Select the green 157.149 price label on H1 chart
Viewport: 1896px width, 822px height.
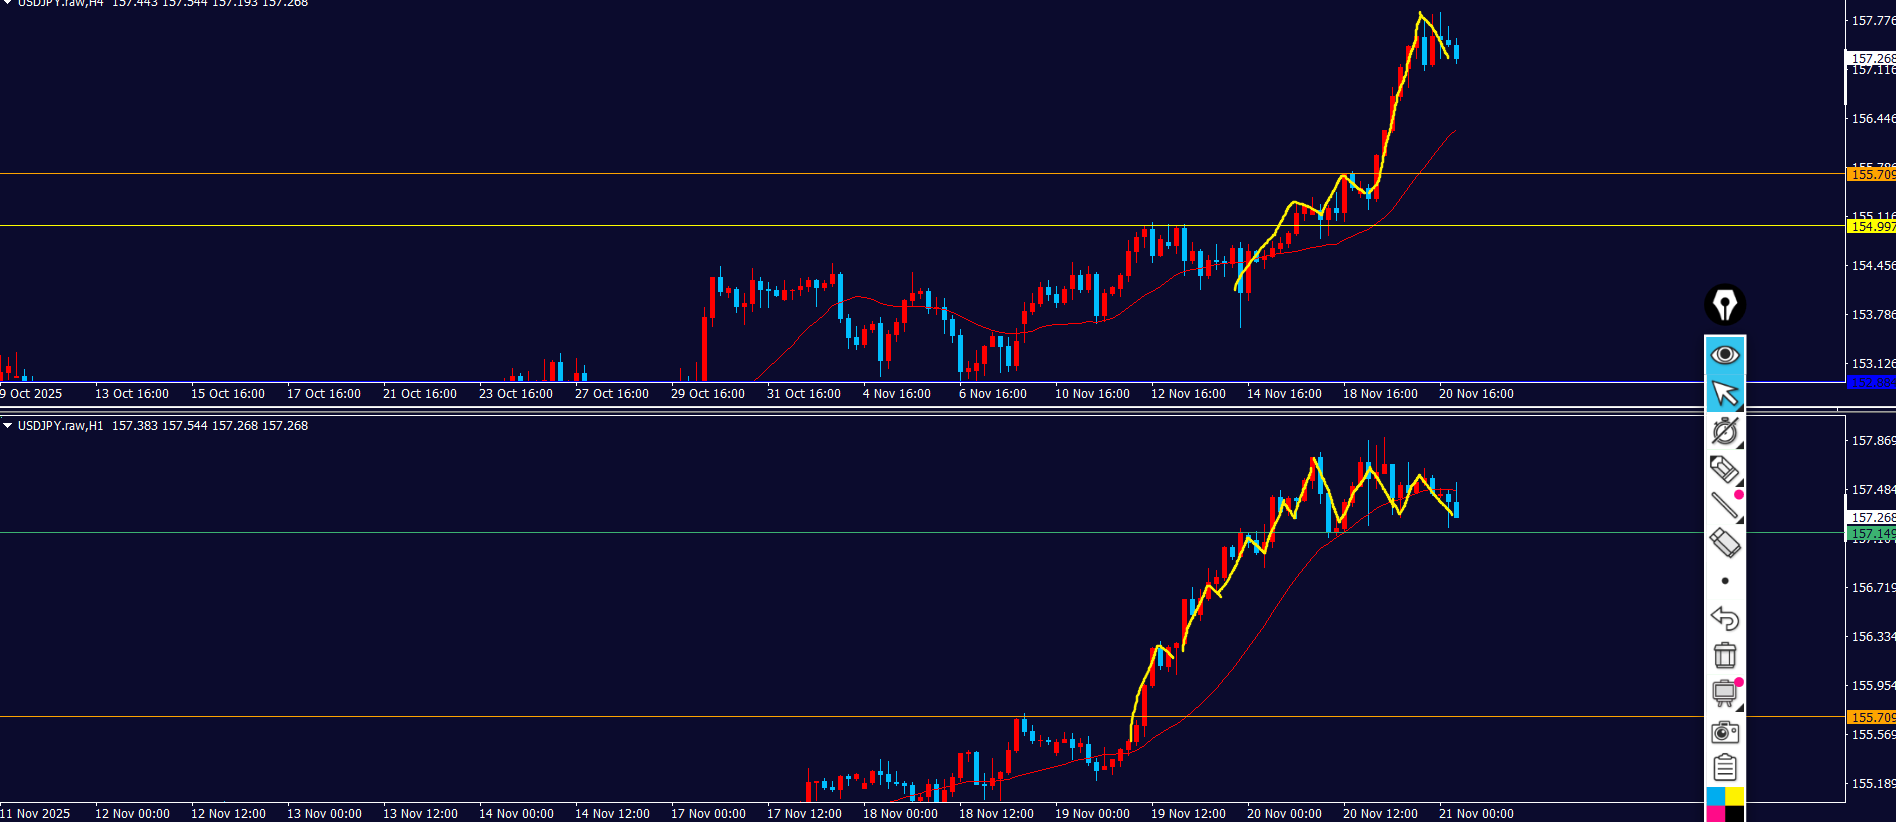1870,534
